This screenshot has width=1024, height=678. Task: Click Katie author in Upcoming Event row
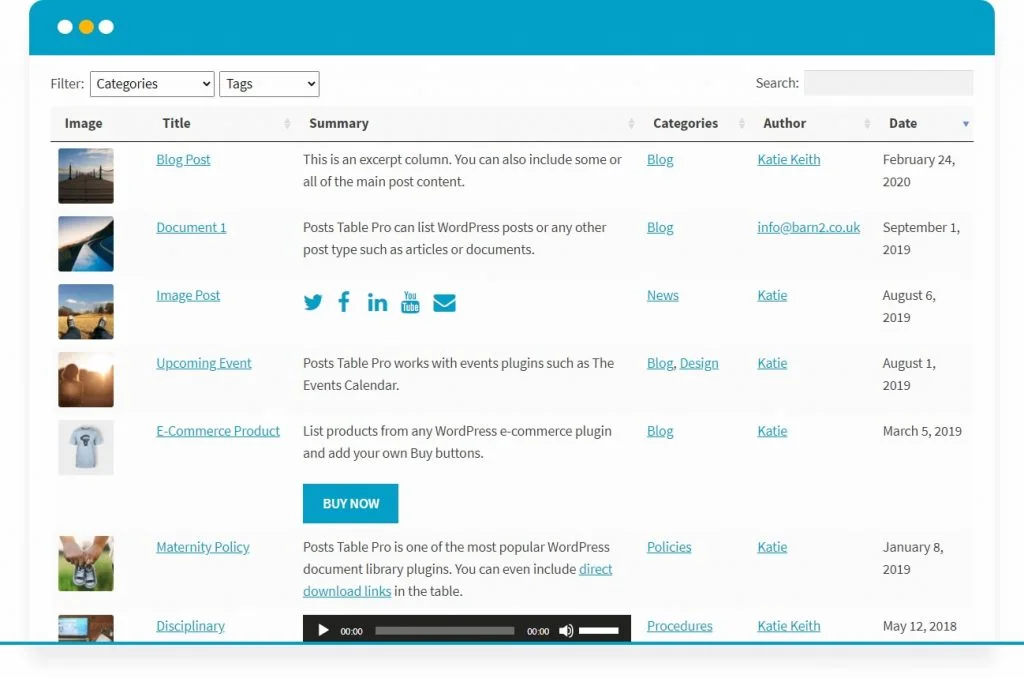(772, 363)
